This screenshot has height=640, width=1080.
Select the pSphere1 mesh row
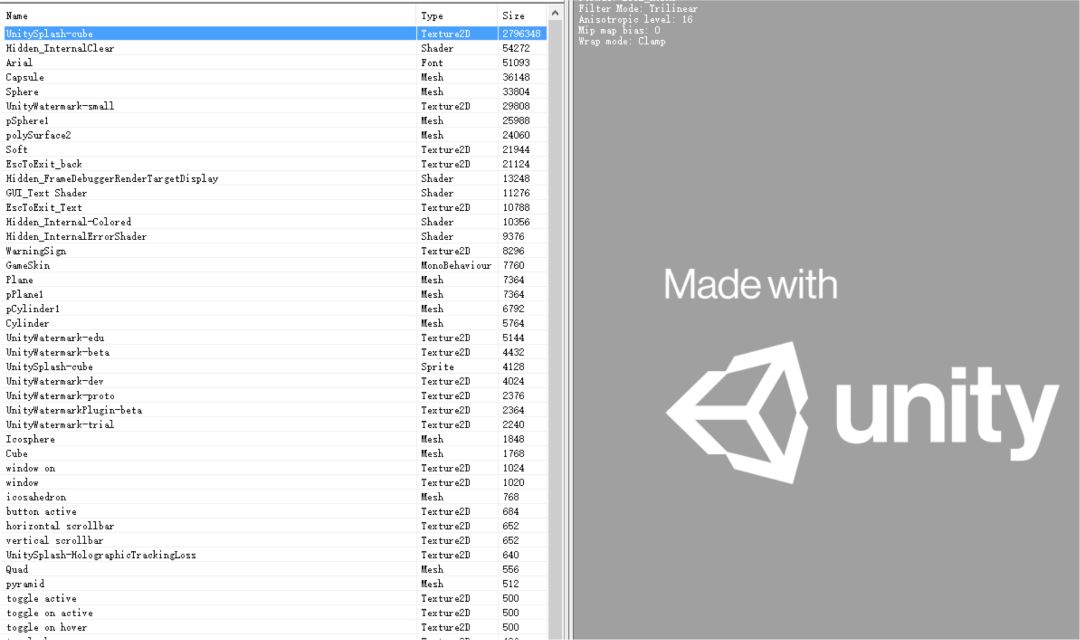276,121
